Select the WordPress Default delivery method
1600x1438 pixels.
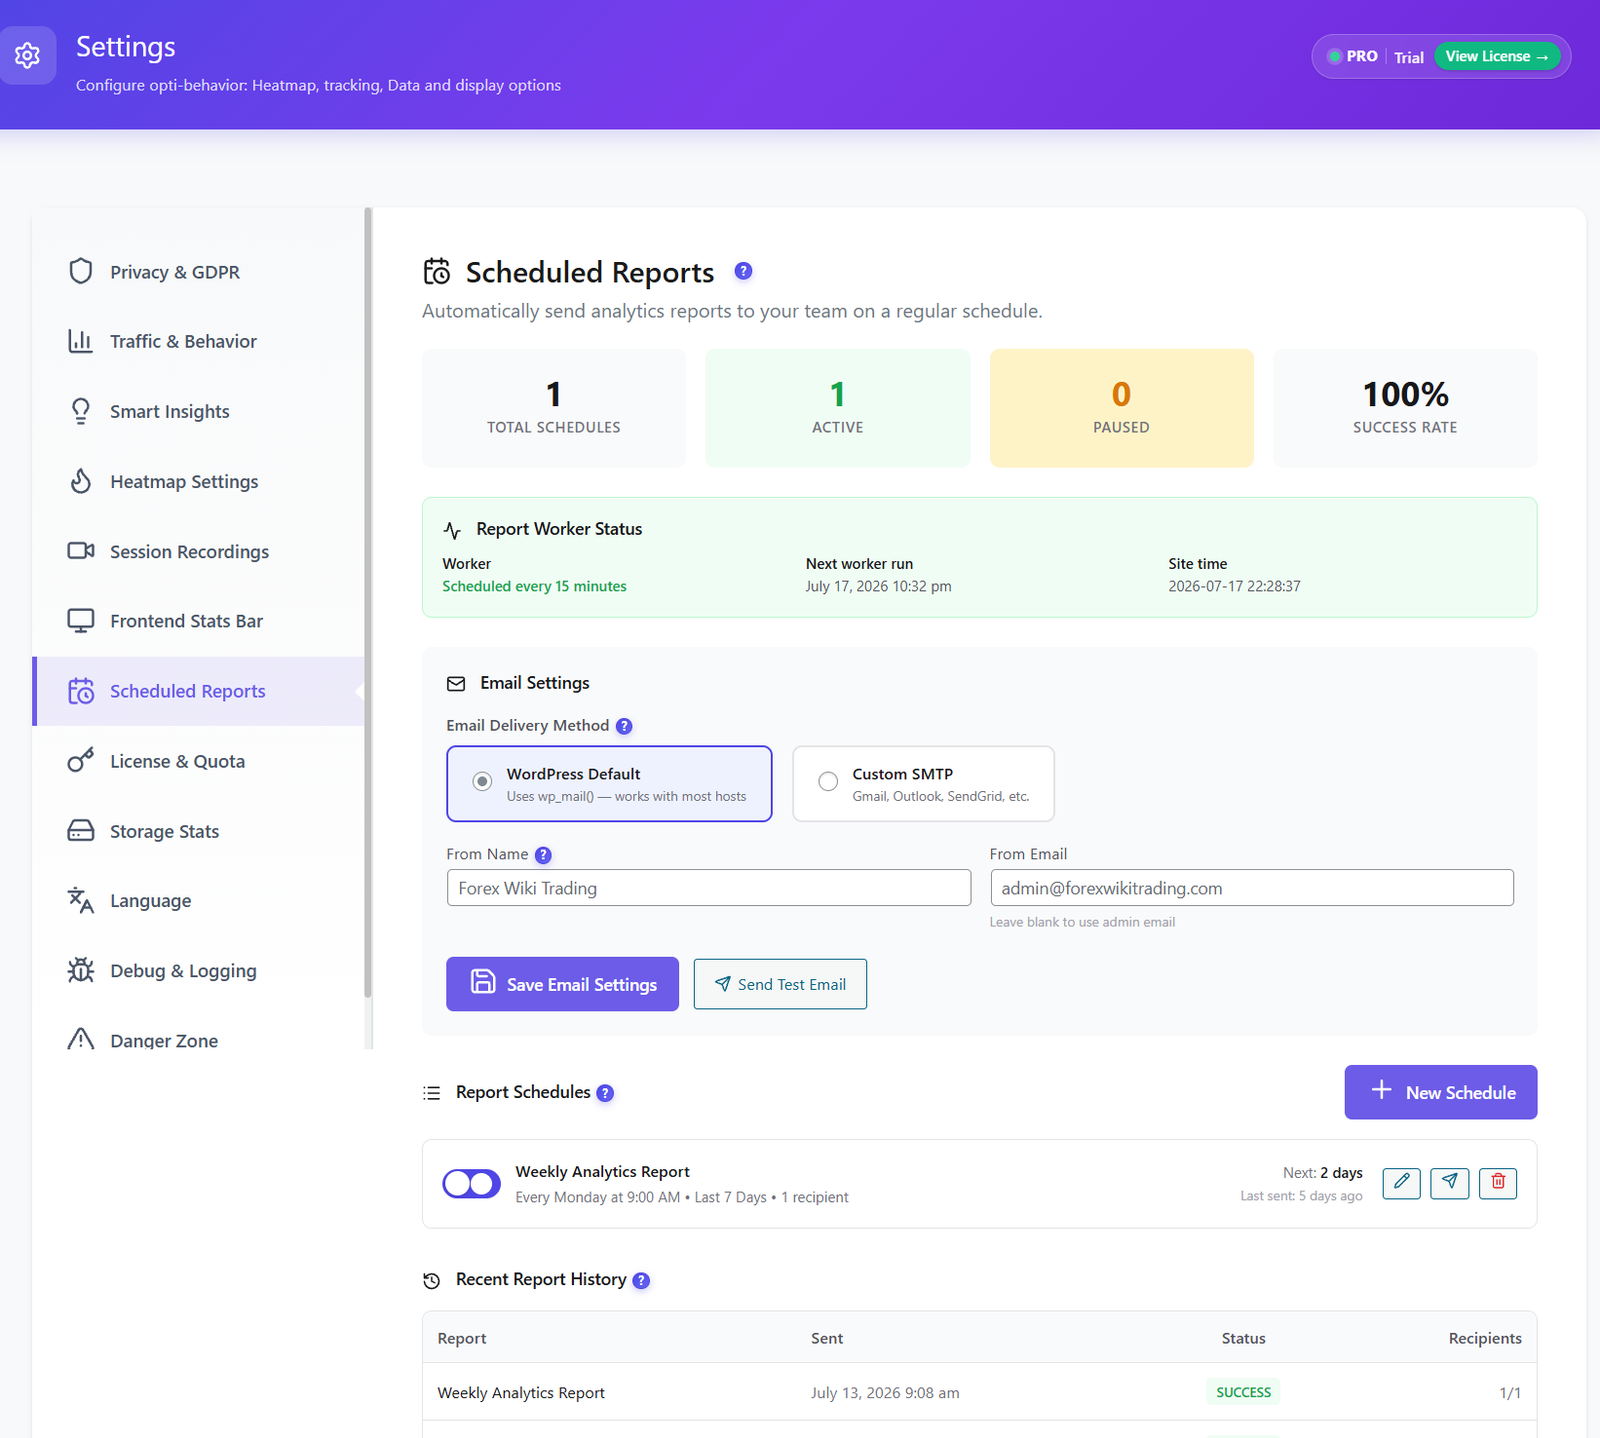pyautogui.click(x=609, y=784)
